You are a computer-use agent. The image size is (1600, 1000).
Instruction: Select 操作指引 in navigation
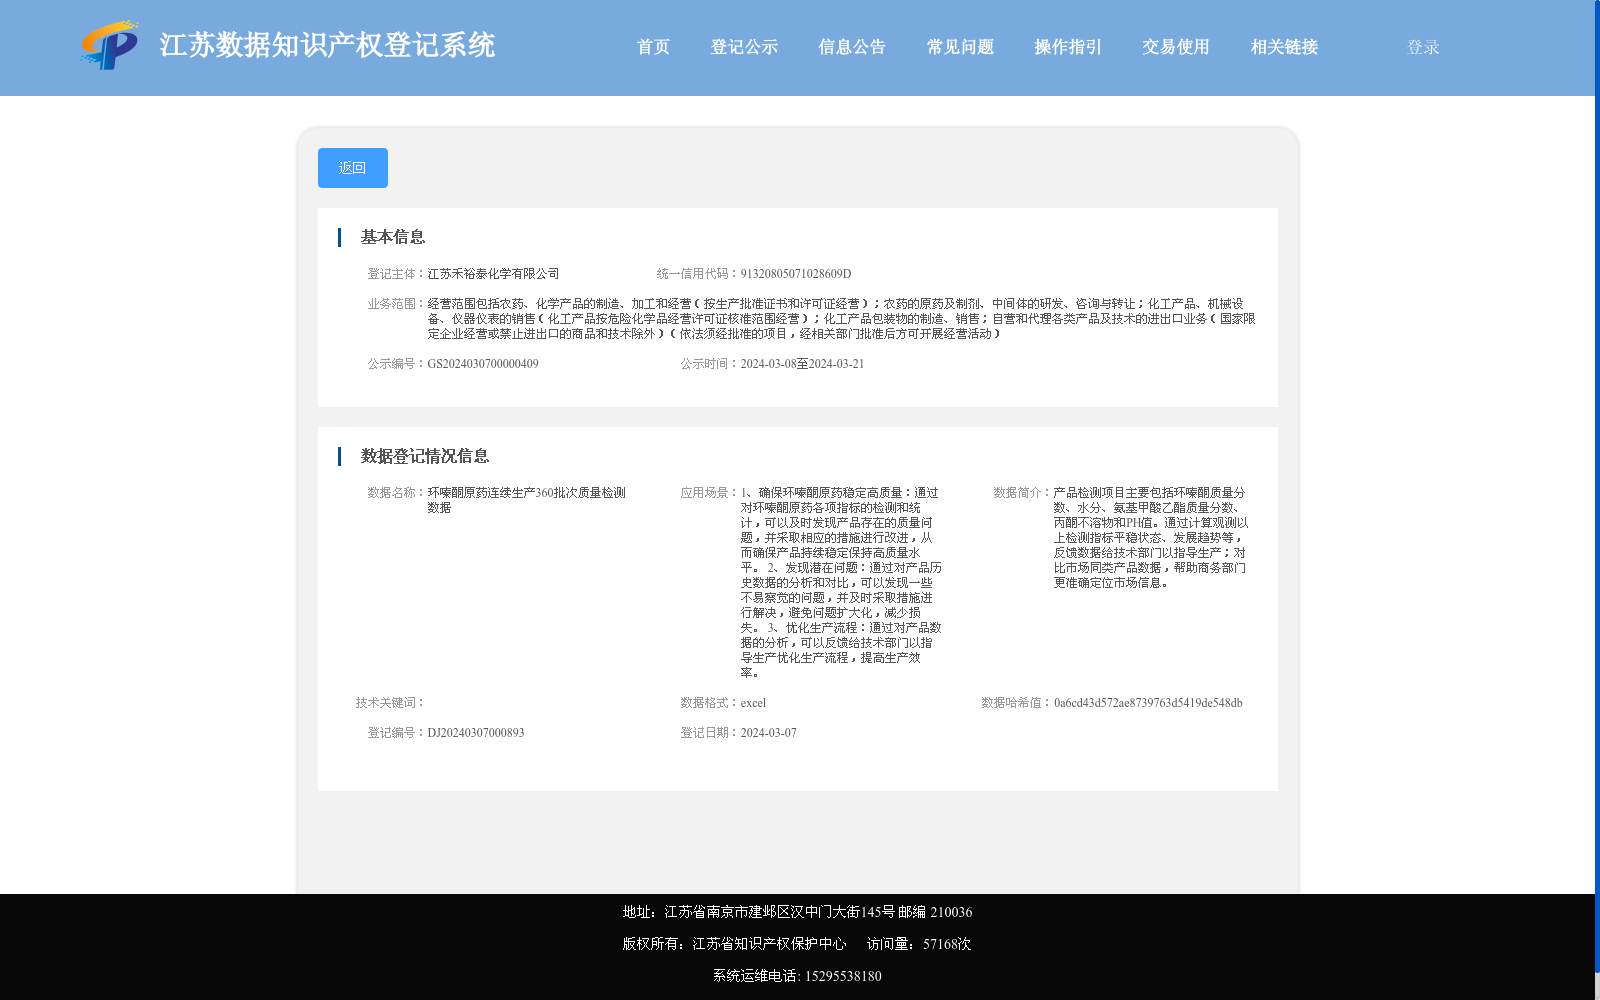click(x=1068, y=47)
